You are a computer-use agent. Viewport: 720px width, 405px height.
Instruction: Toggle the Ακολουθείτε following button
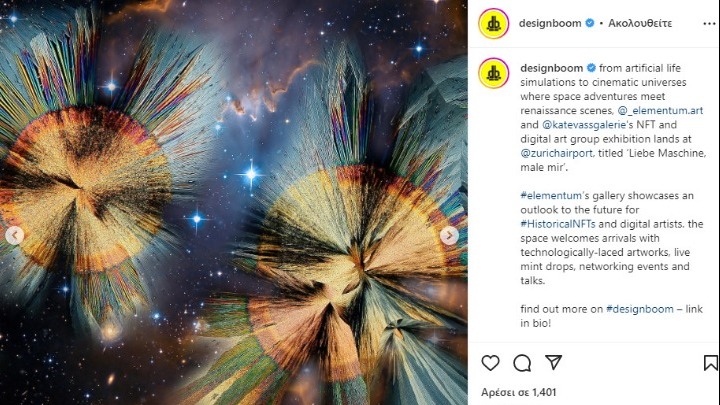pyautogui.click(x=640, y=23)
